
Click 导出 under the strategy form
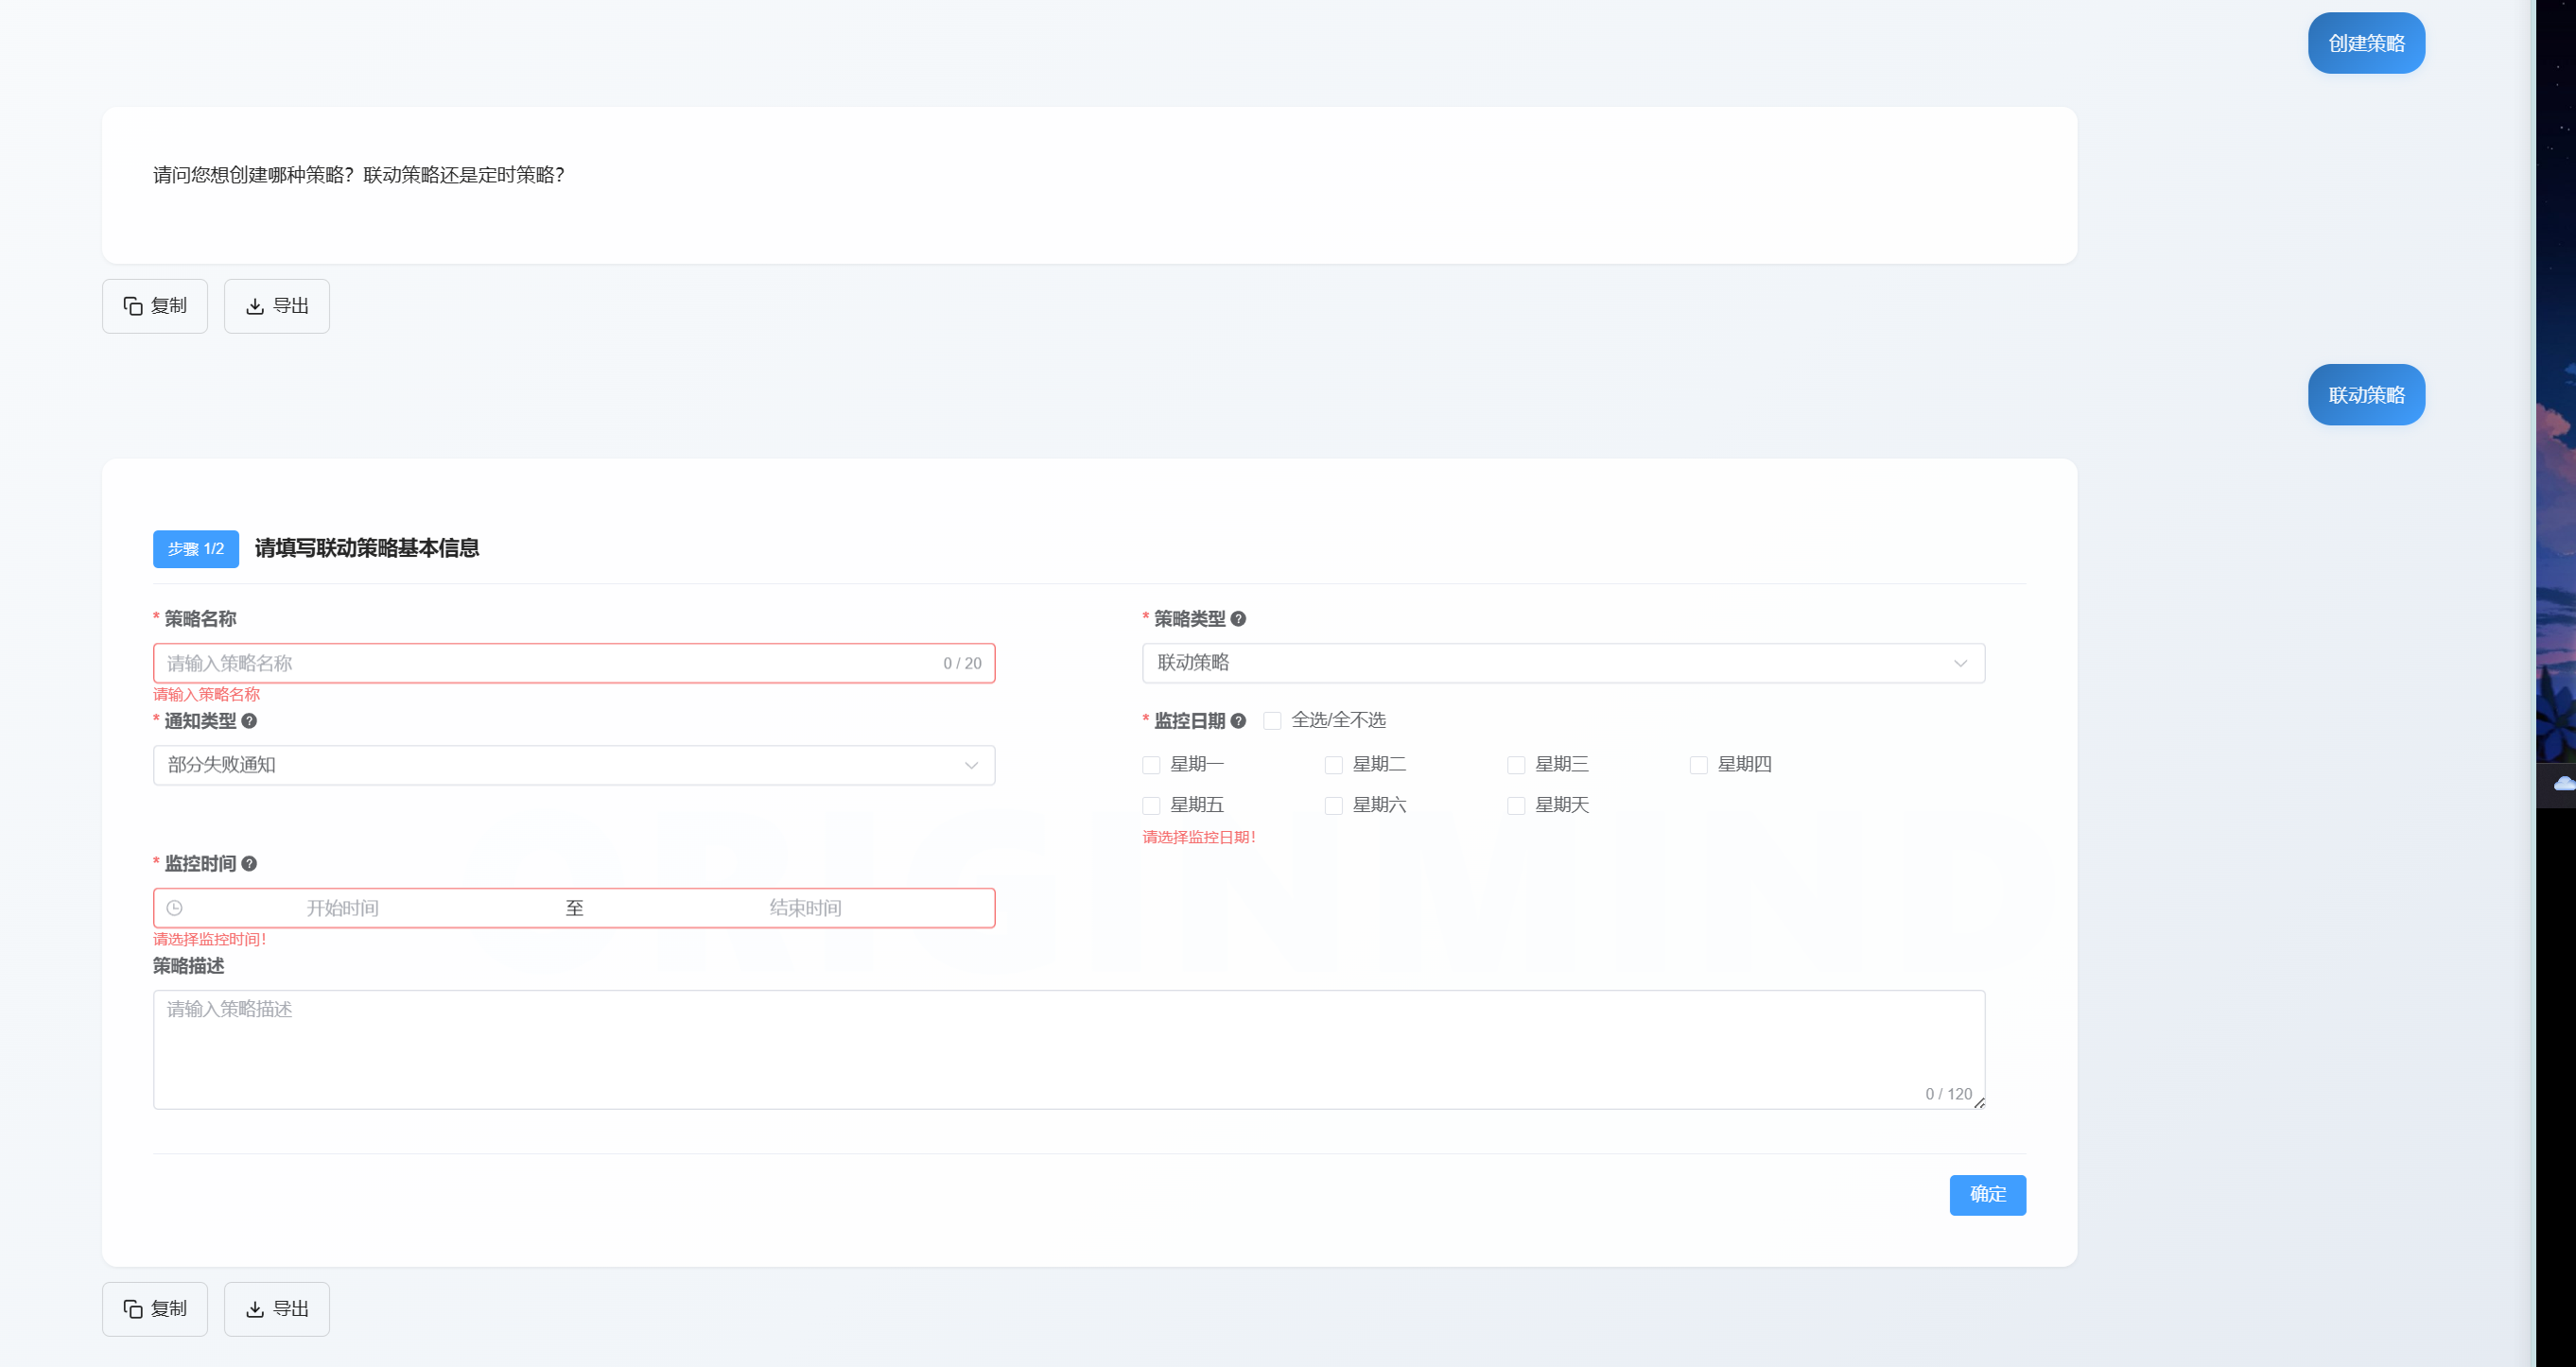click(x=277, y=1309)
